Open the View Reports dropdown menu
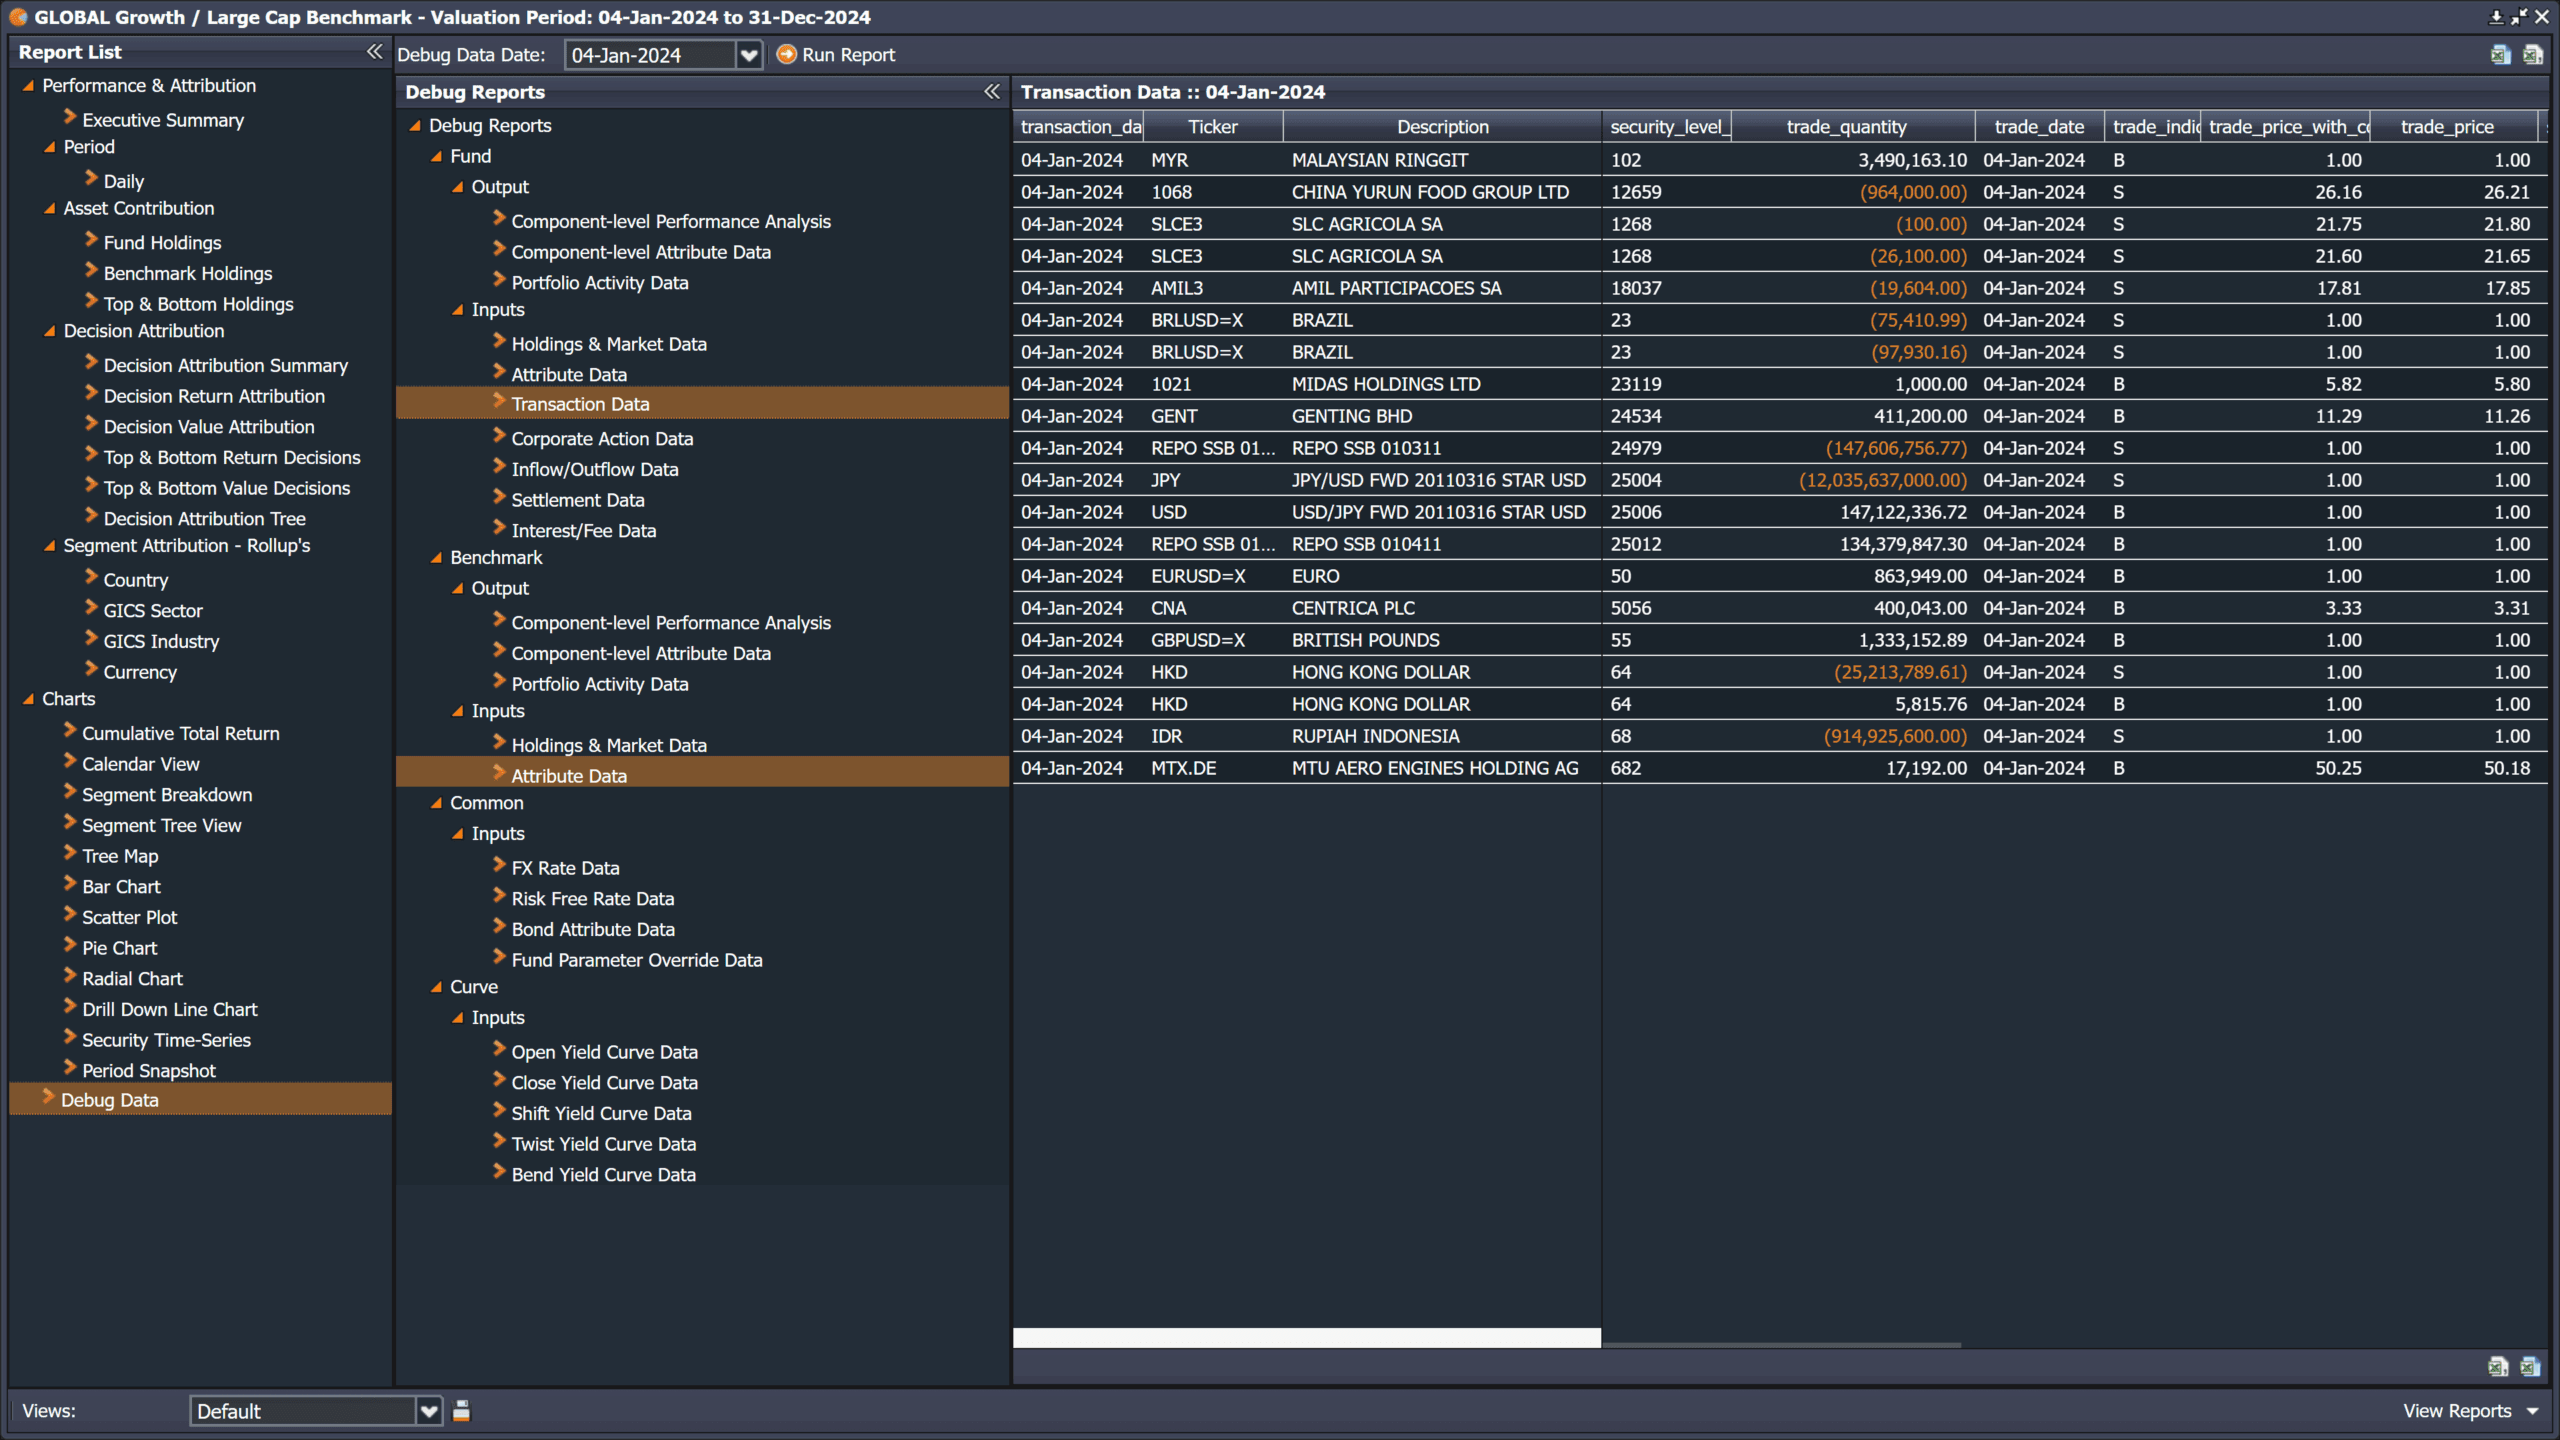 (2470, 1411)
